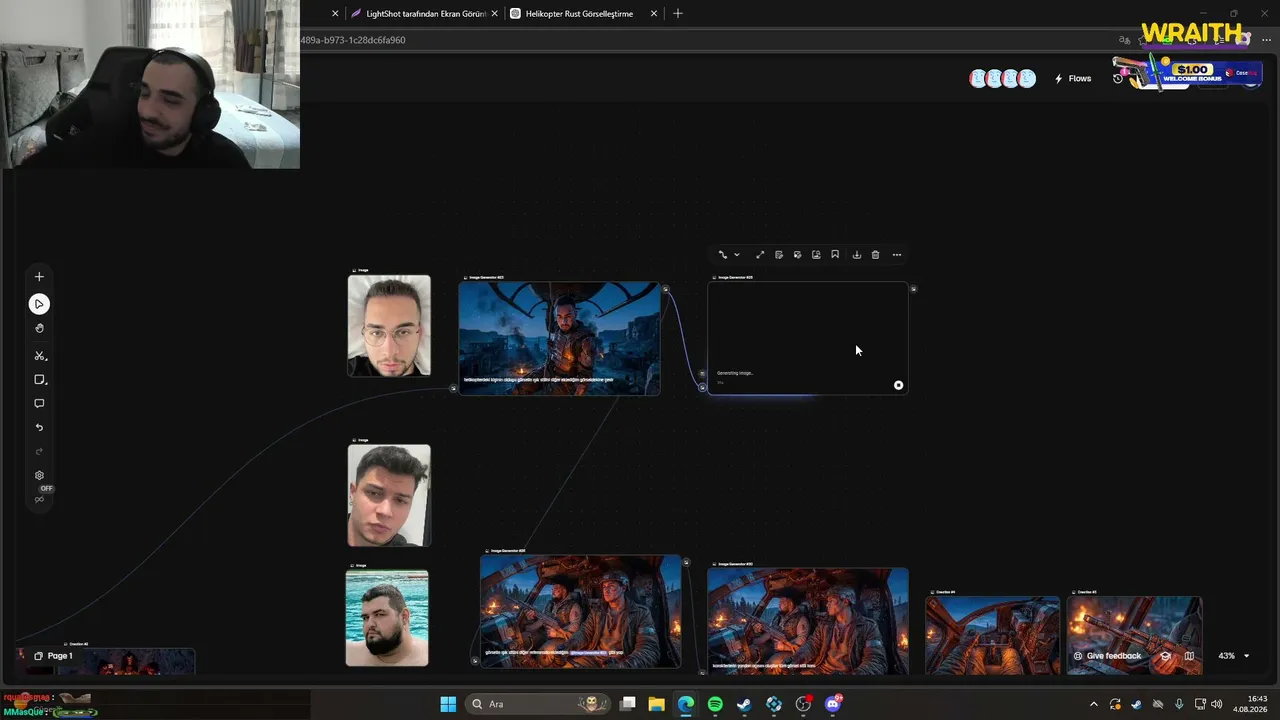Open browser settings and more menu
1280x720 pixels.
point(1266,40)
